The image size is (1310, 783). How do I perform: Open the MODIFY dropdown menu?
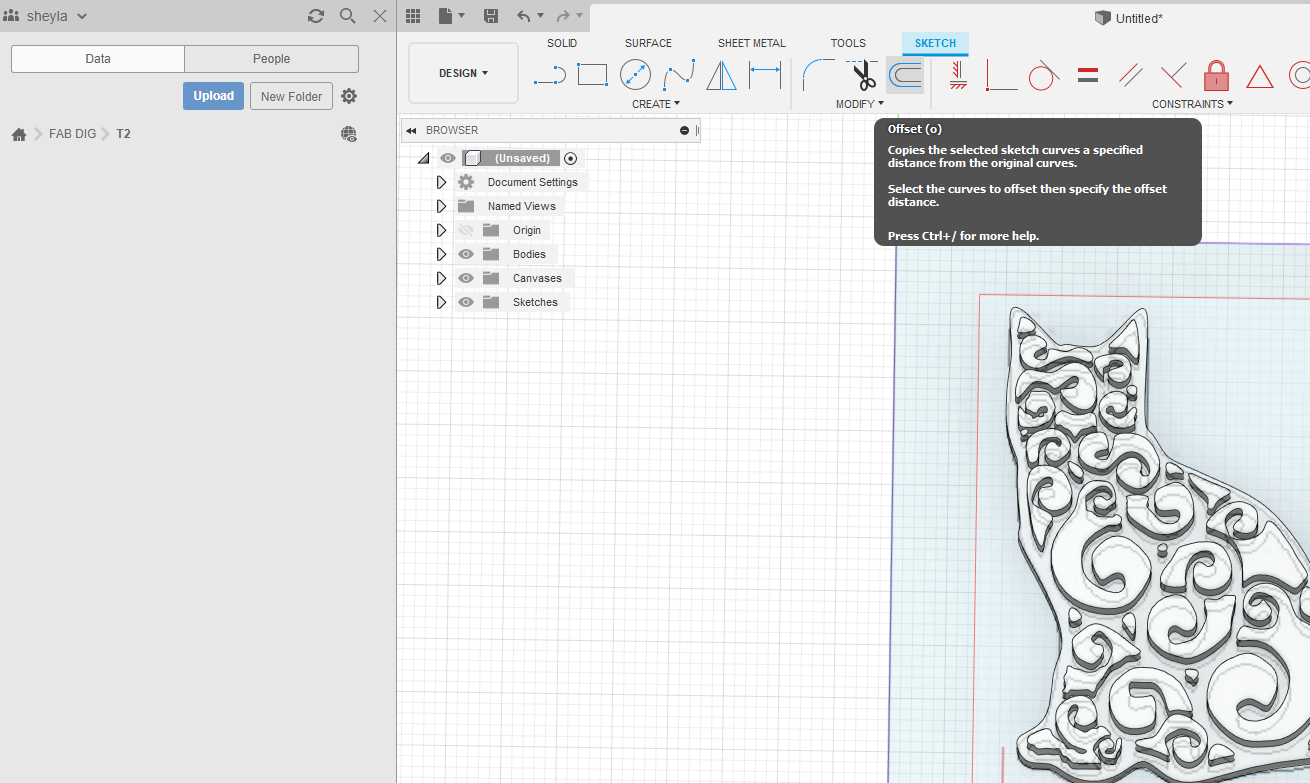click(860, 104)
